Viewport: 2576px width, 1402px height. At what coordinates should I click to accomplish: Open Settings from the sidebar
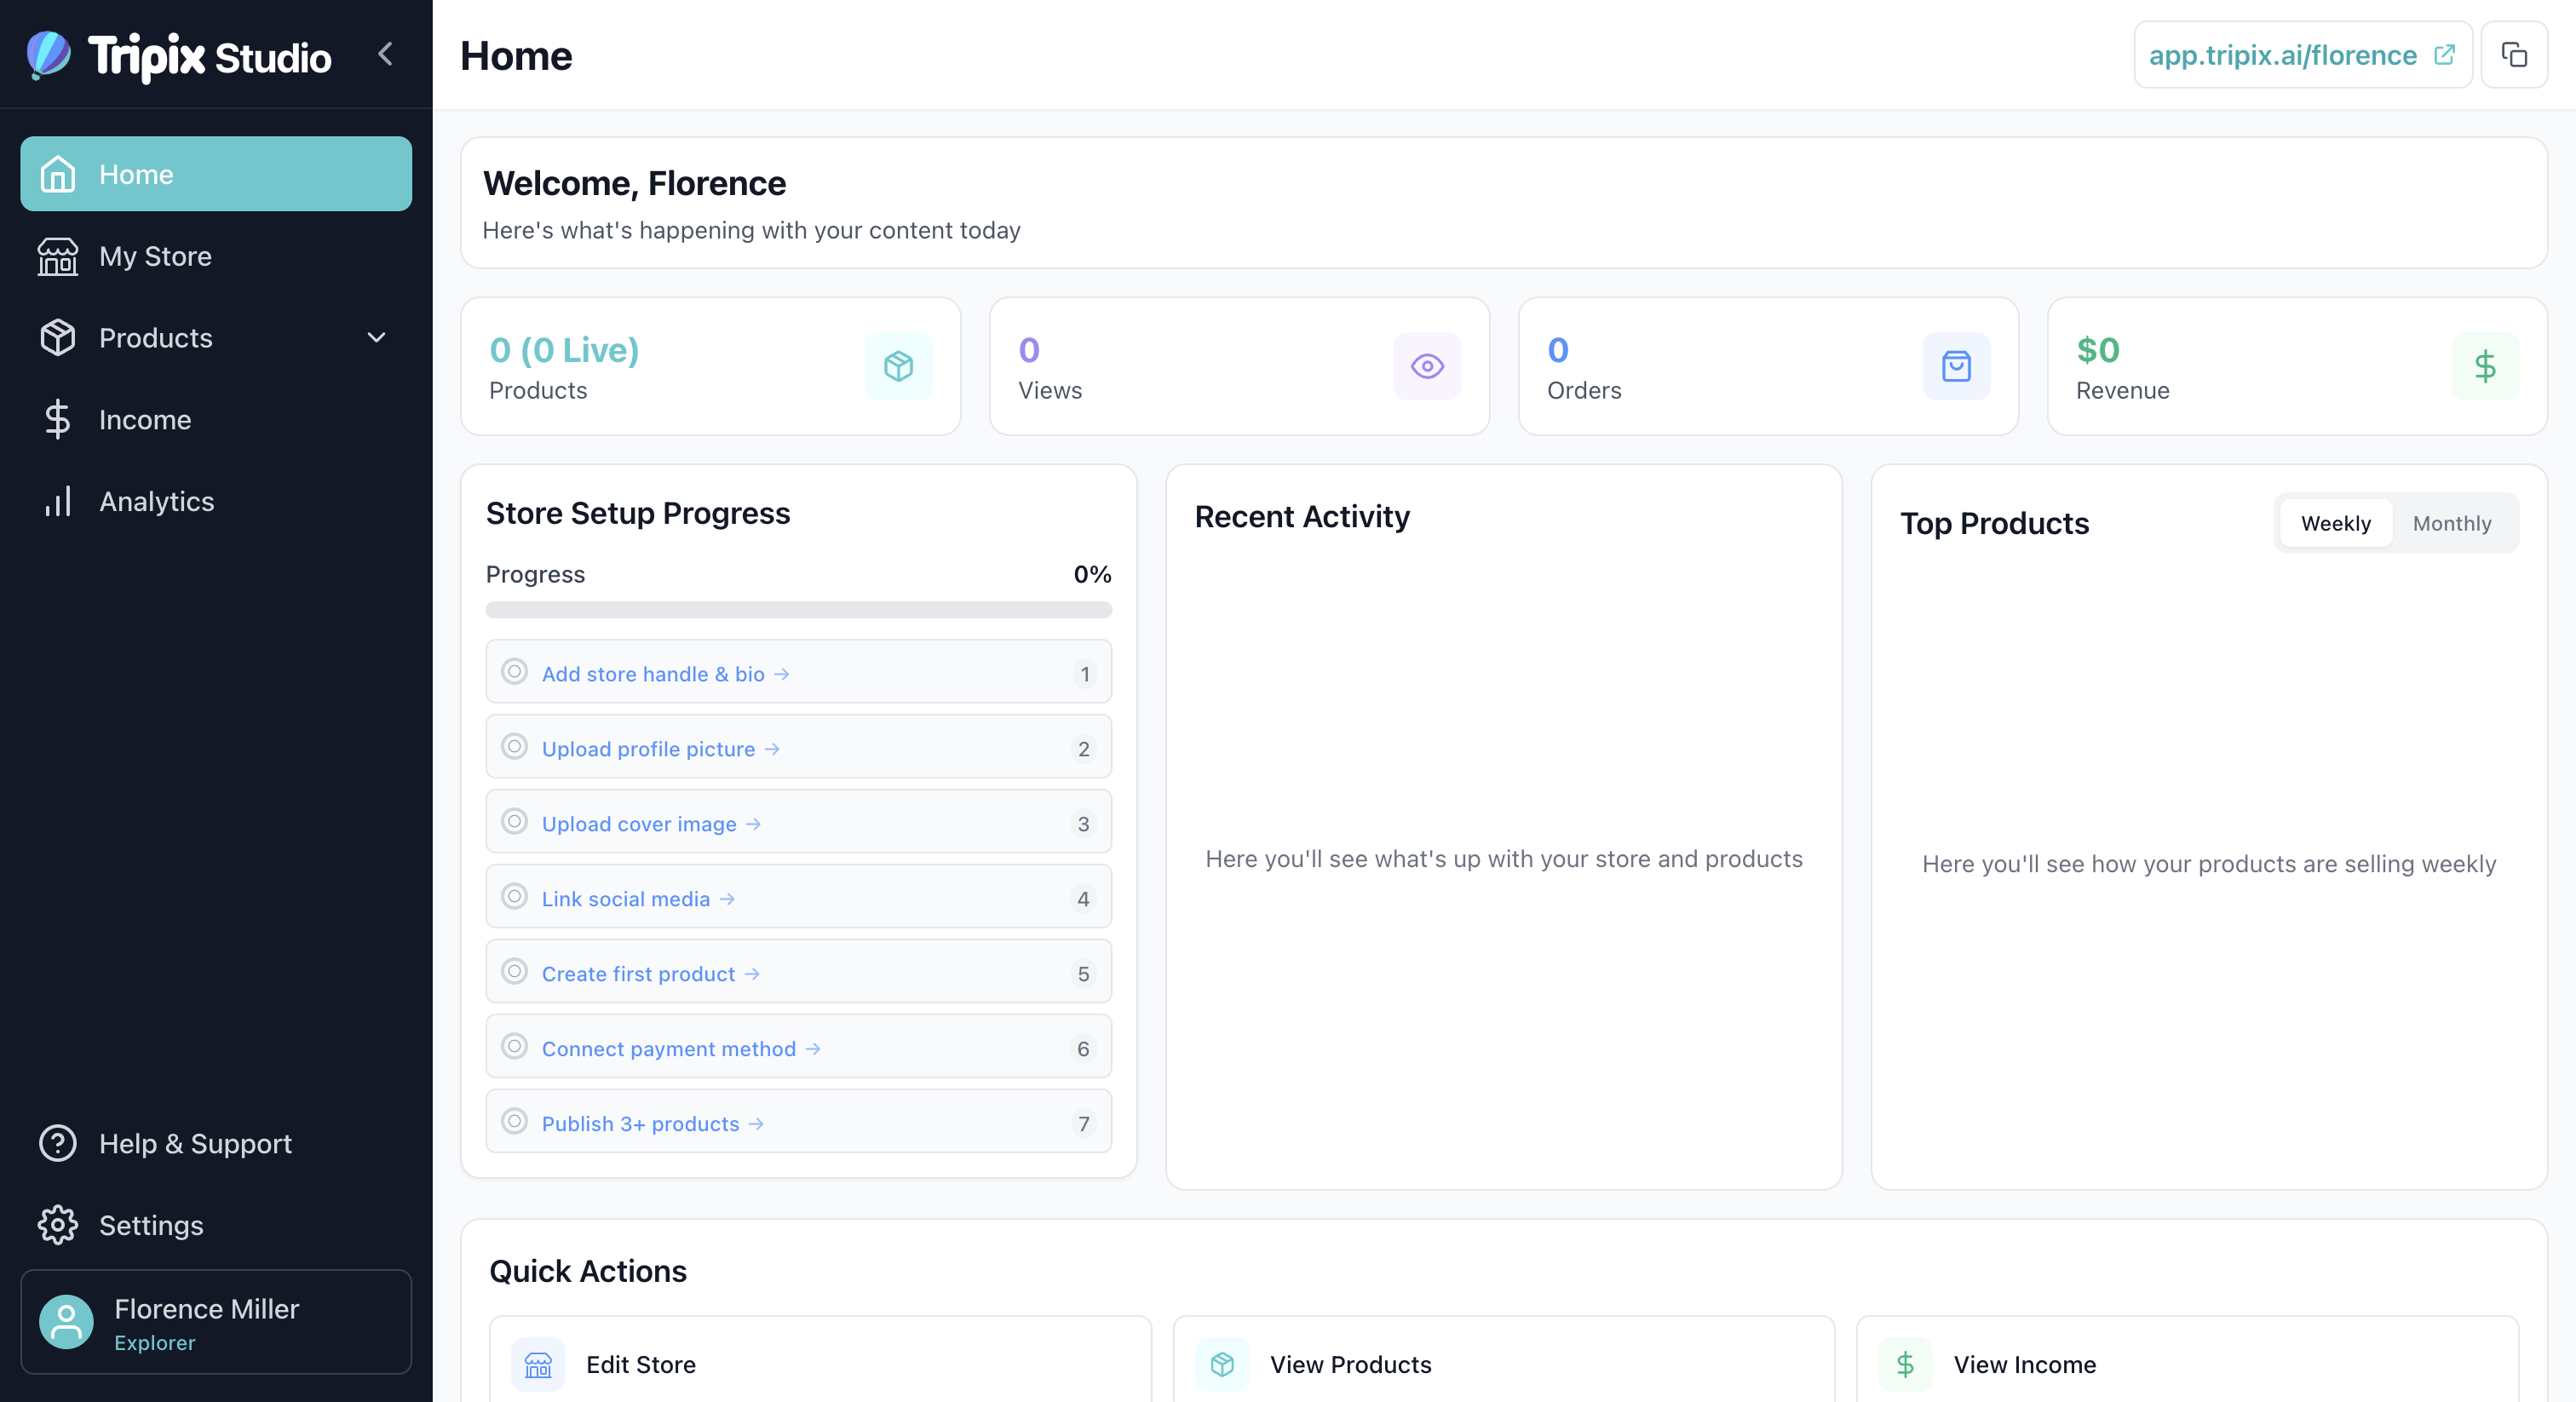point(216,1226)
